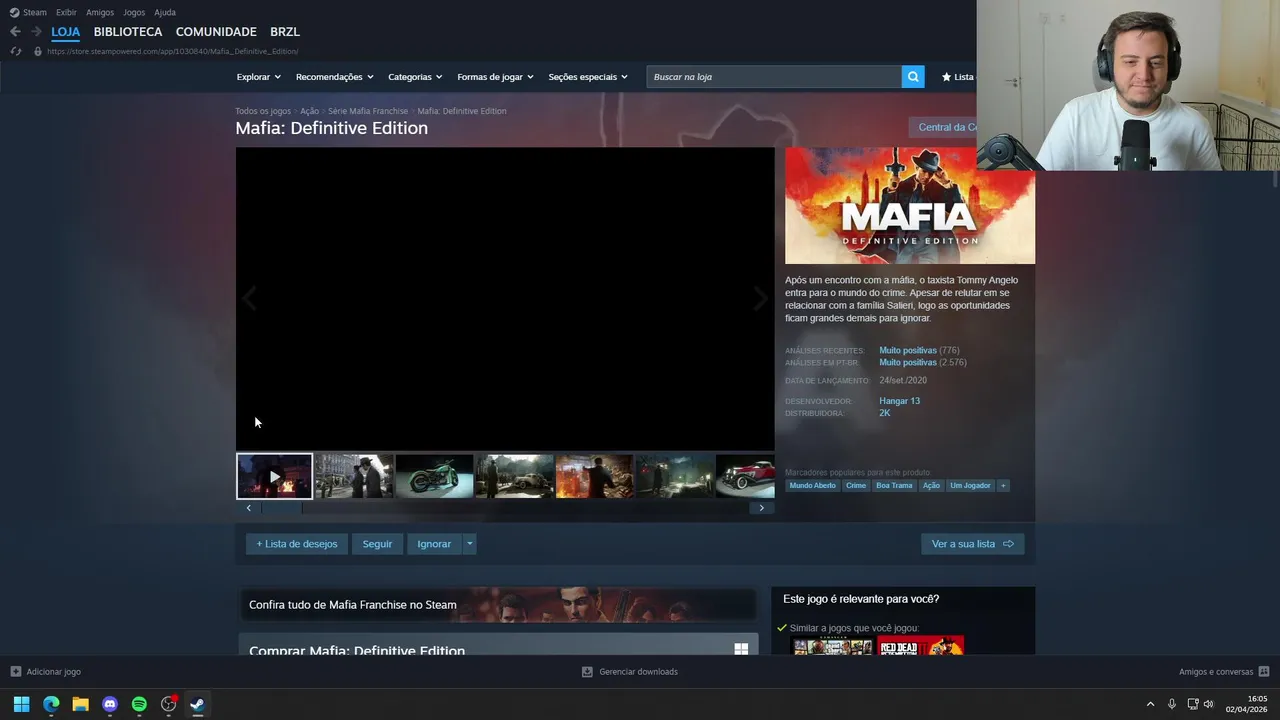Select the Crime tag

856,486
